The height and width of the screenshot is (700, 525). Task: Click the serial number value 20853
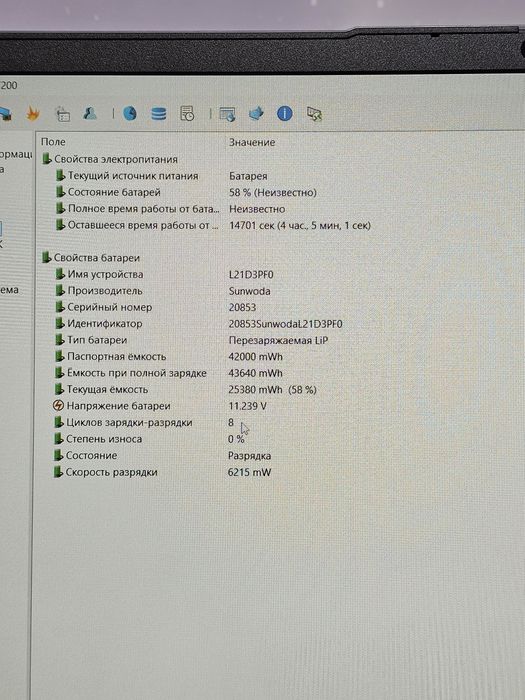point(242,308)
